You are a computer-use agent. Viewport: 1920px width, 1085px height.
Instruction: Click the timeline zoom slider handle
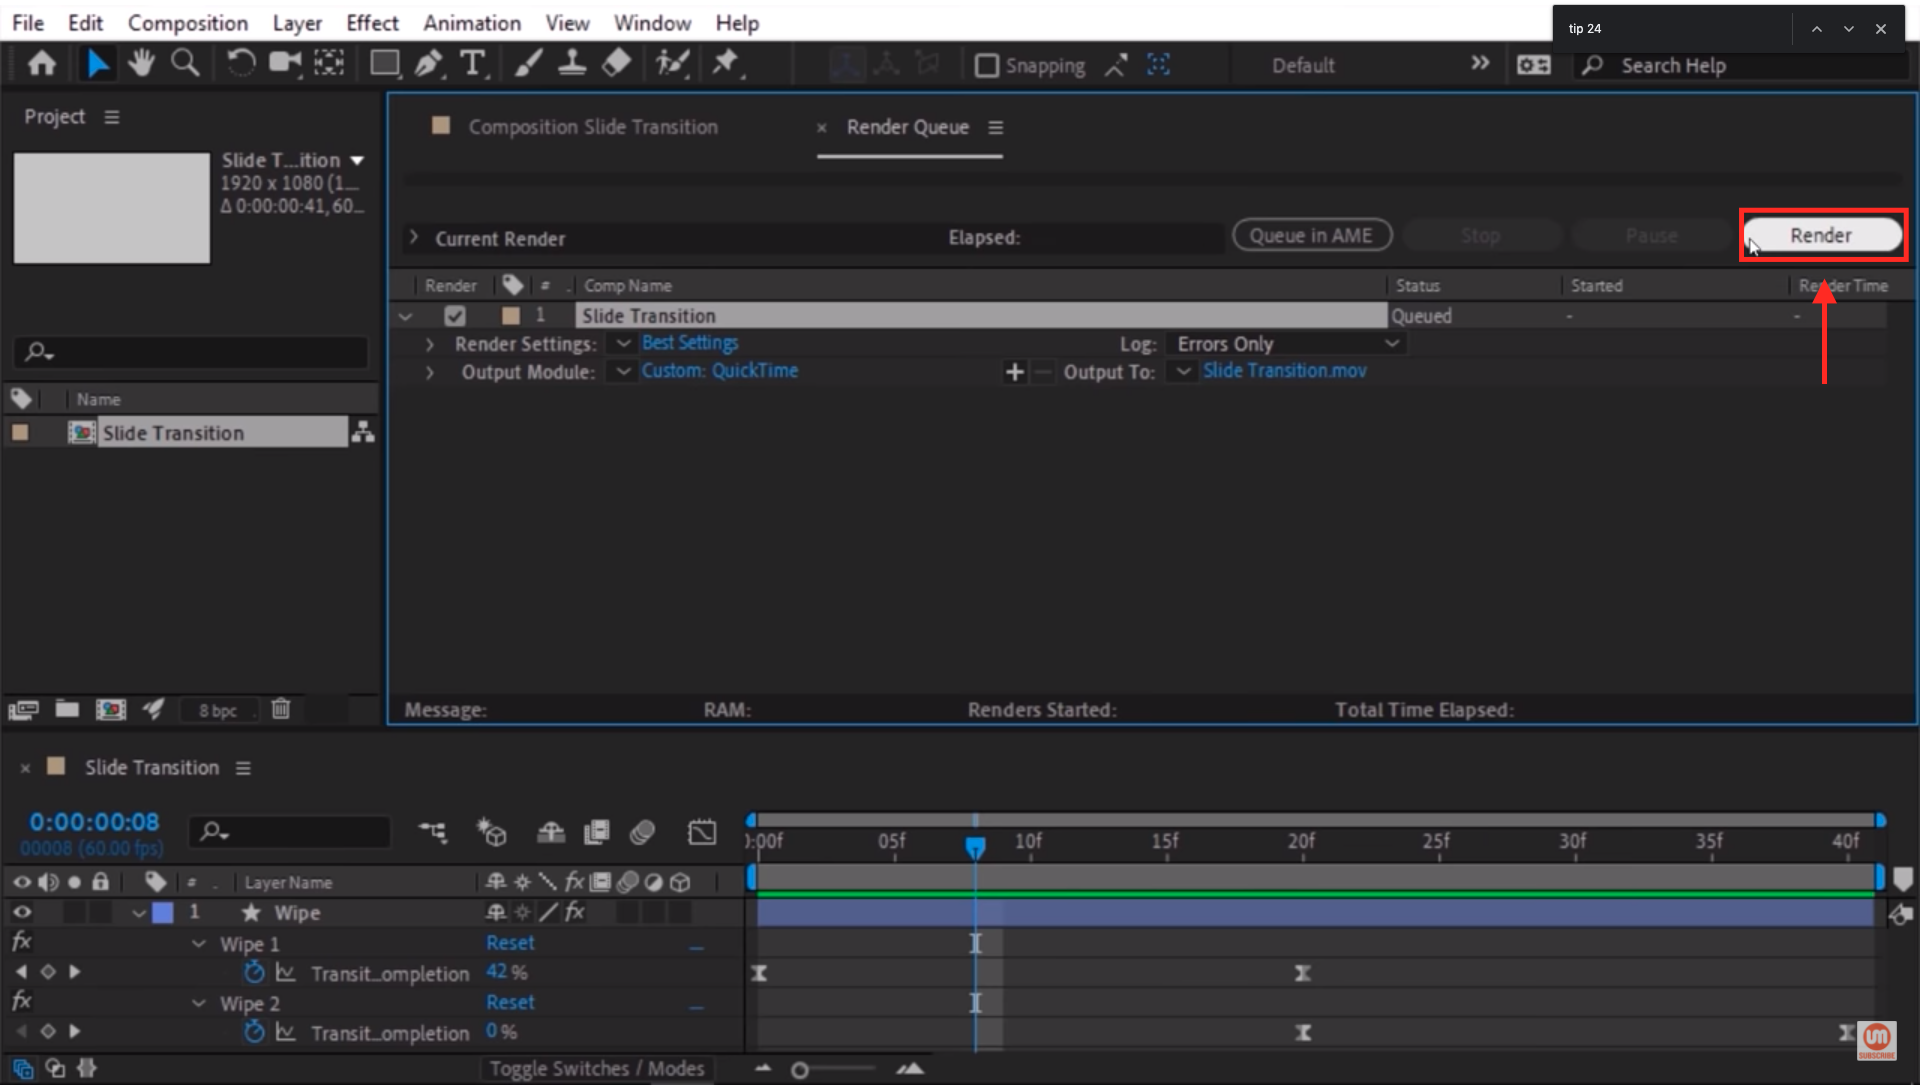pyautogui.click(x=799, y=1070)
